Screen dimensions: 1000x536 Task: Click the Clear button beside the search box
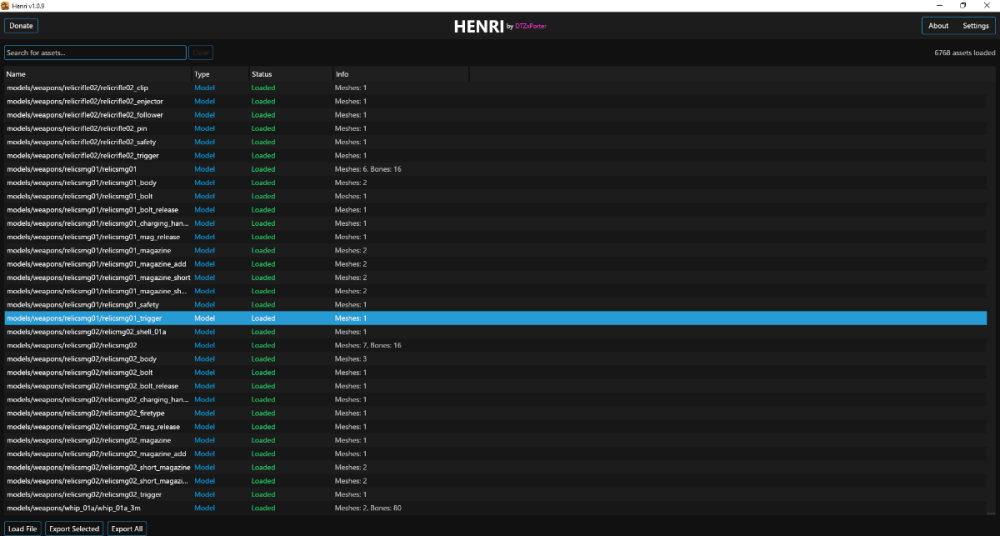pyautogui.click(x=201, y=53)
